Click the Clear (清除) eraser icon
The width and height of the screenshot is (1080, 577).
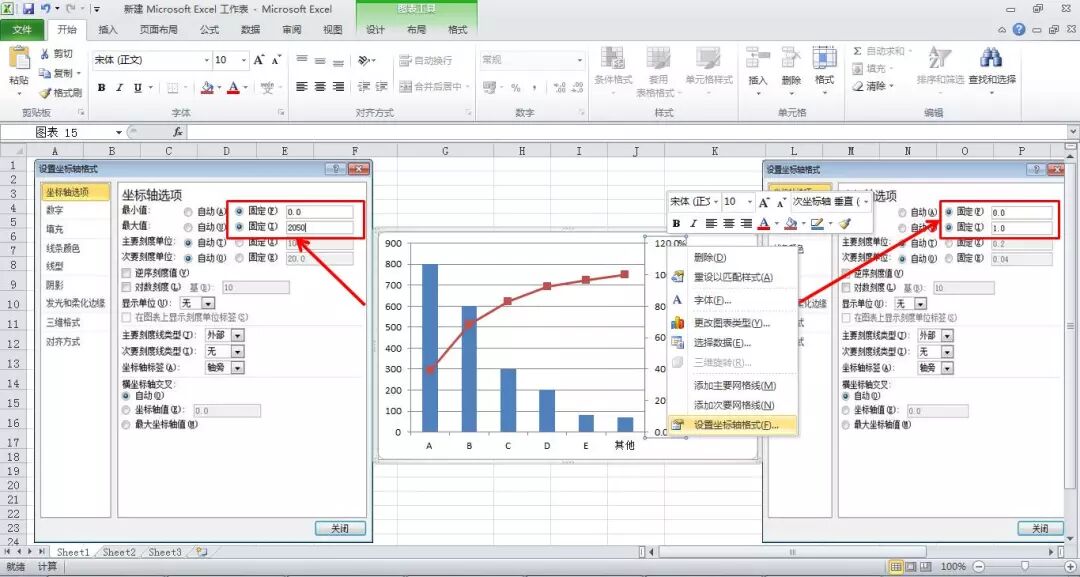coord(858,86)
